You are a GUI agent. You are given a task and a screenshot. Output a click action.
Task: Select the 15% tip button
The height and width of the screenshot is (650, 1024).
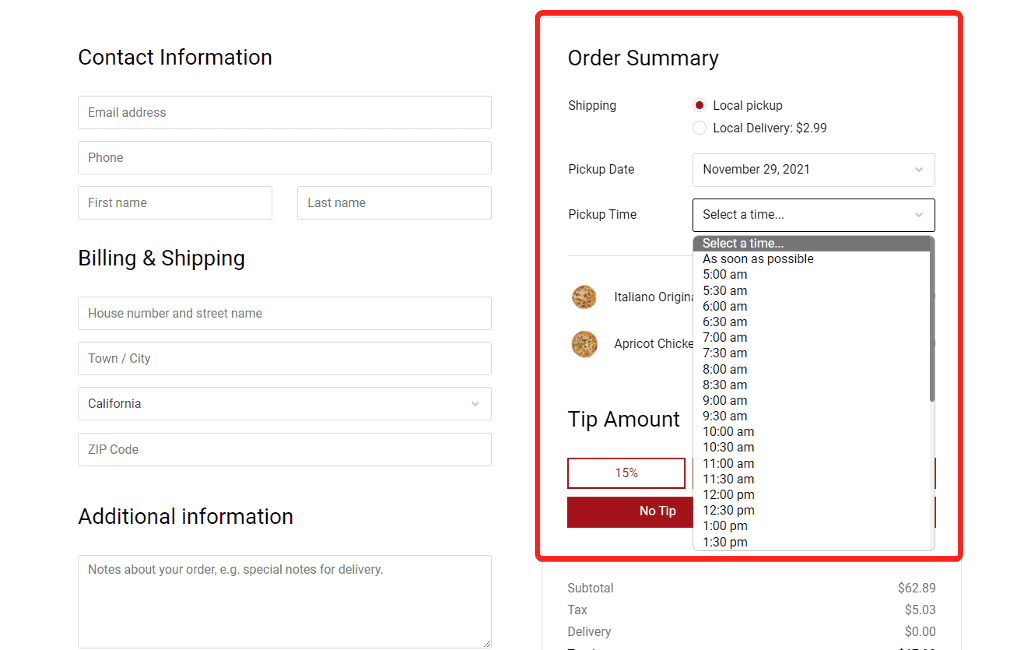[626, 473]
